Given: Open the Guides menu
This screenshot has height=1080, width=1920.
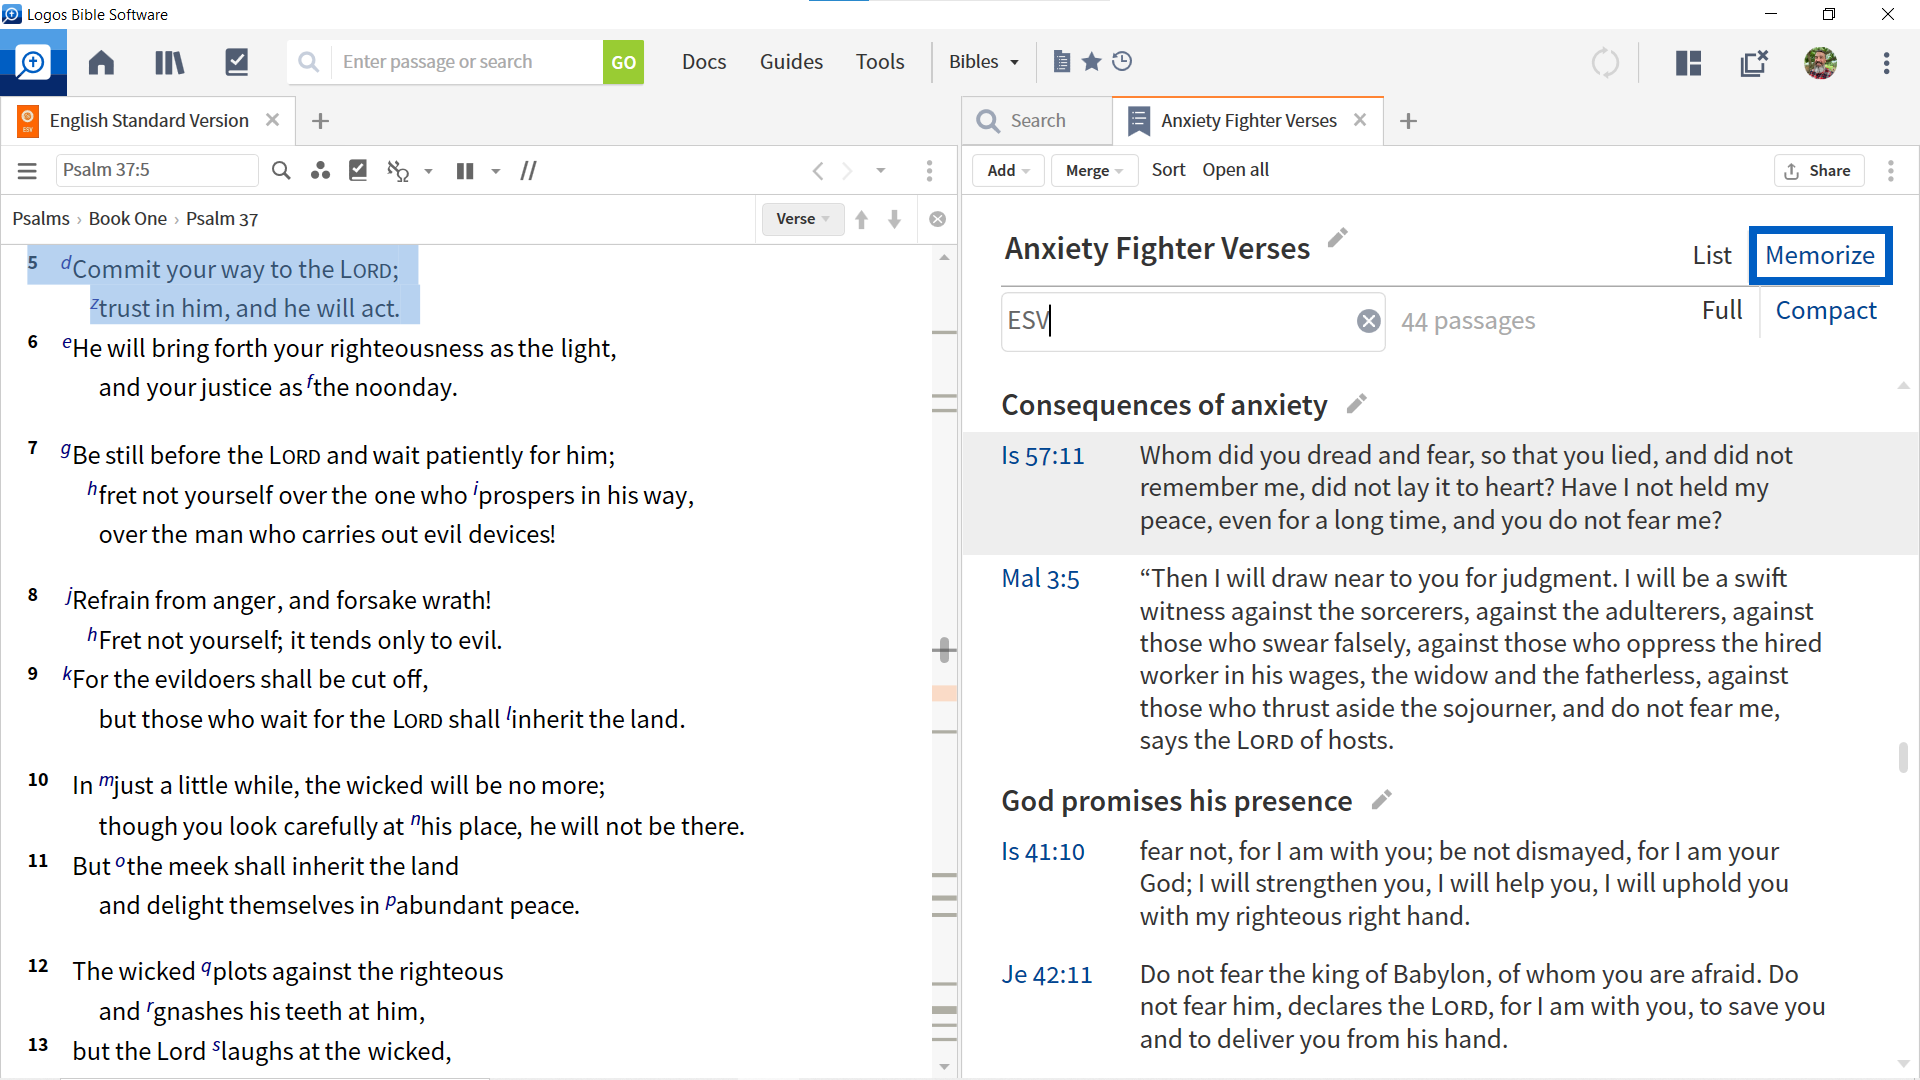Looking at the screenshot, I should click(791, 62).
